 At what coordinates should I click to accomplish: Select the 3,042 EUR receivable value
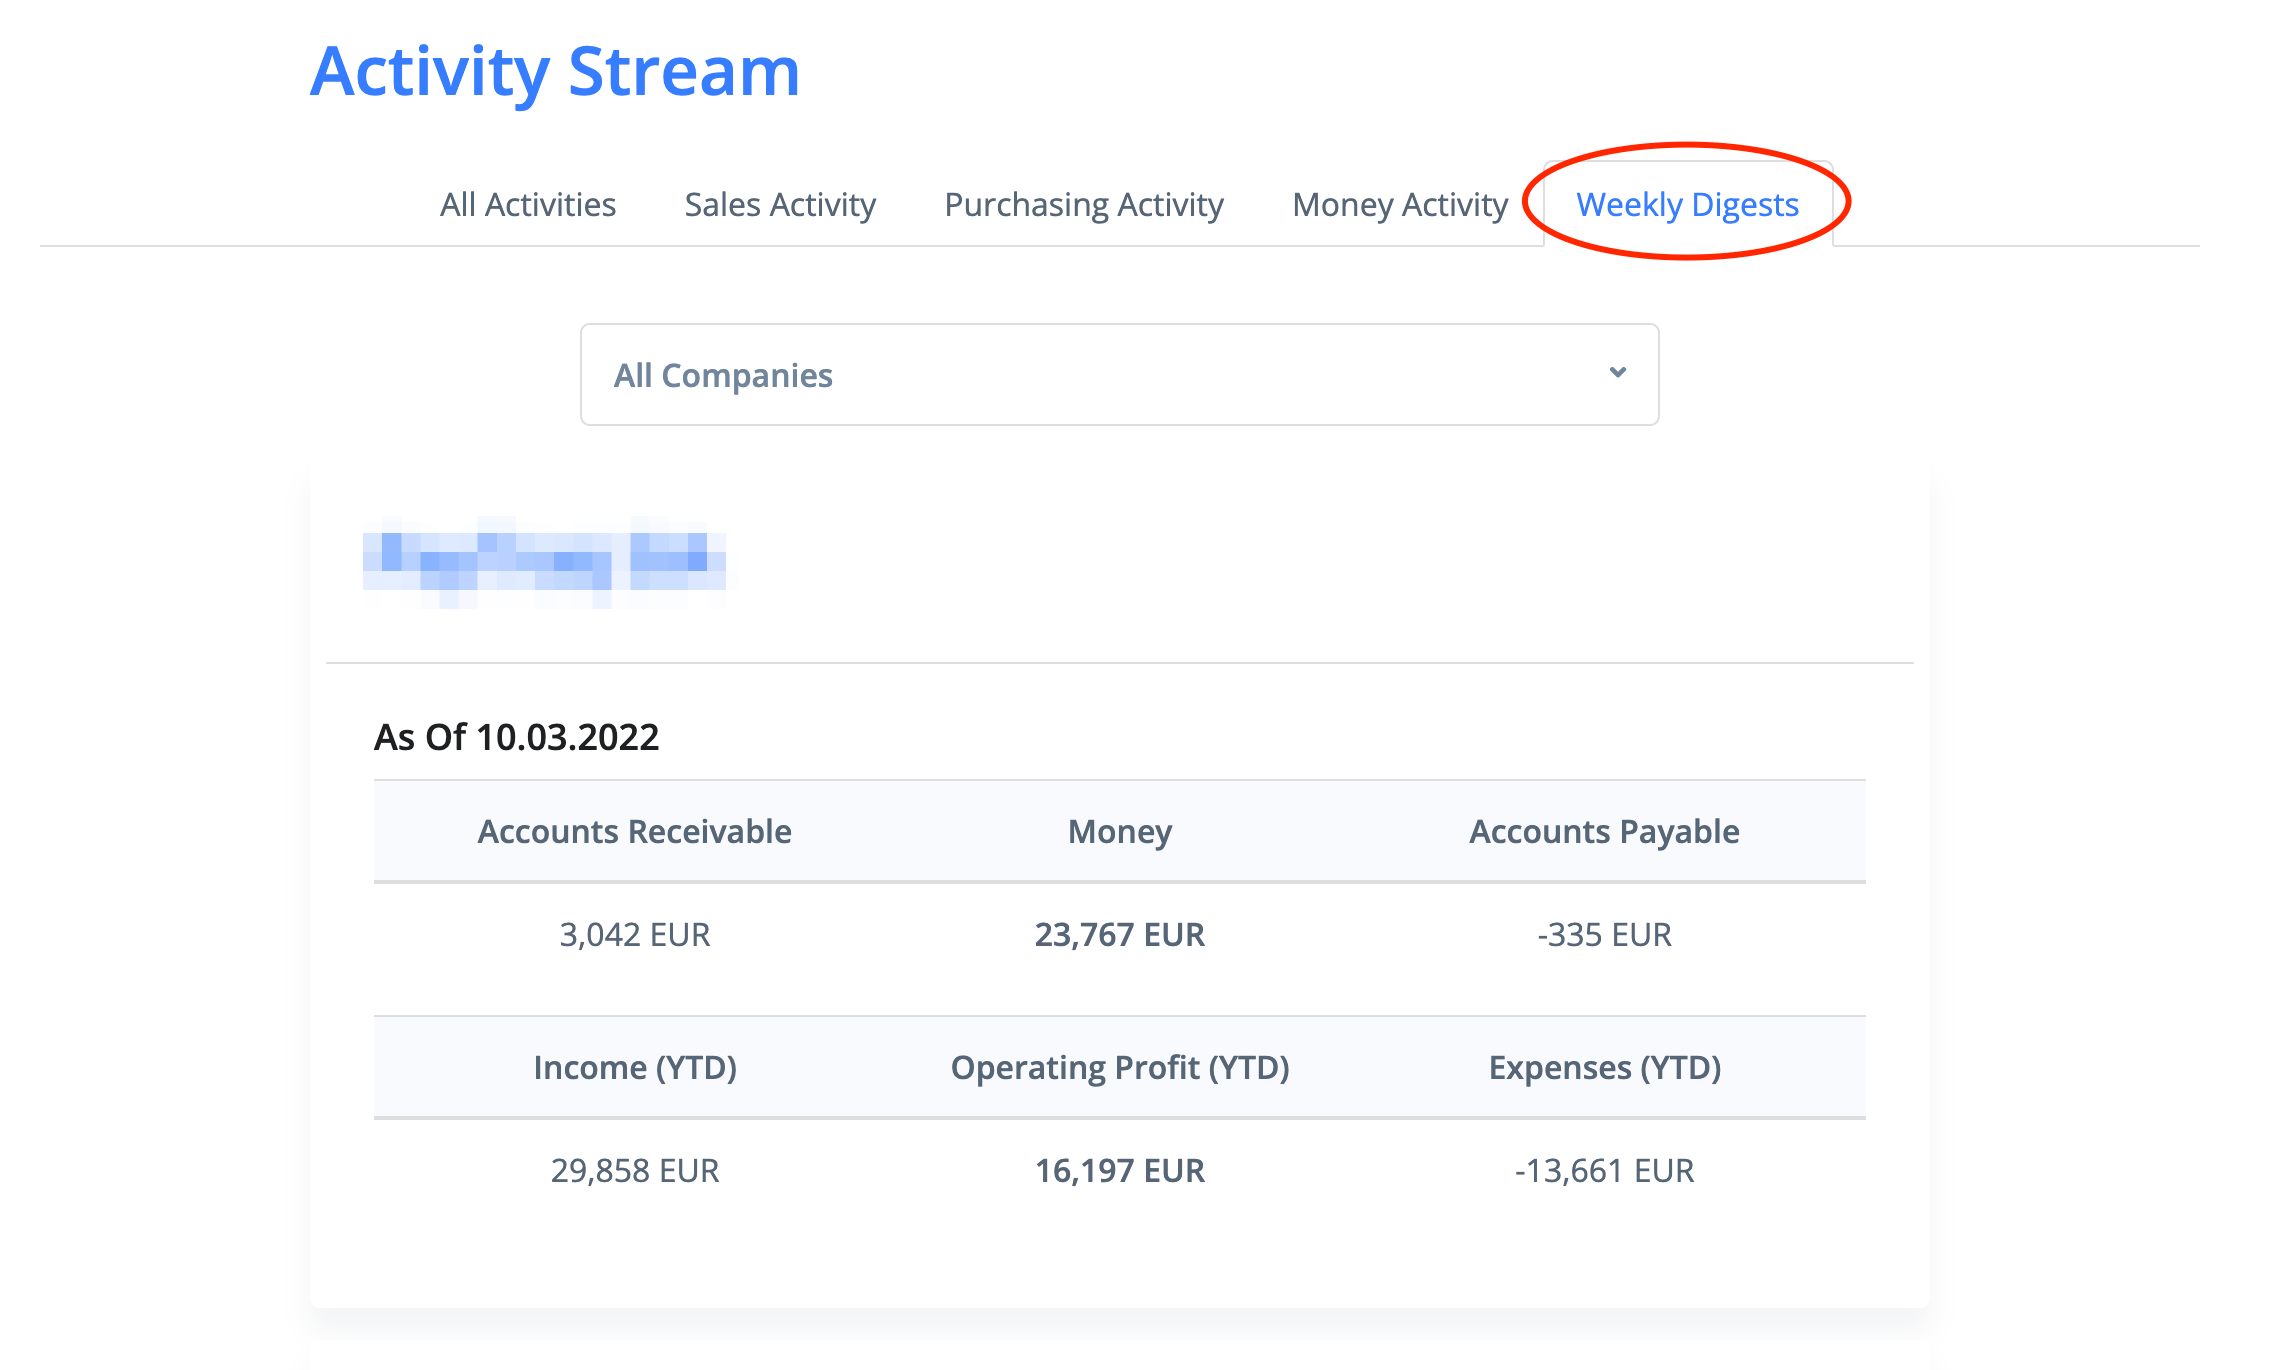634,934
